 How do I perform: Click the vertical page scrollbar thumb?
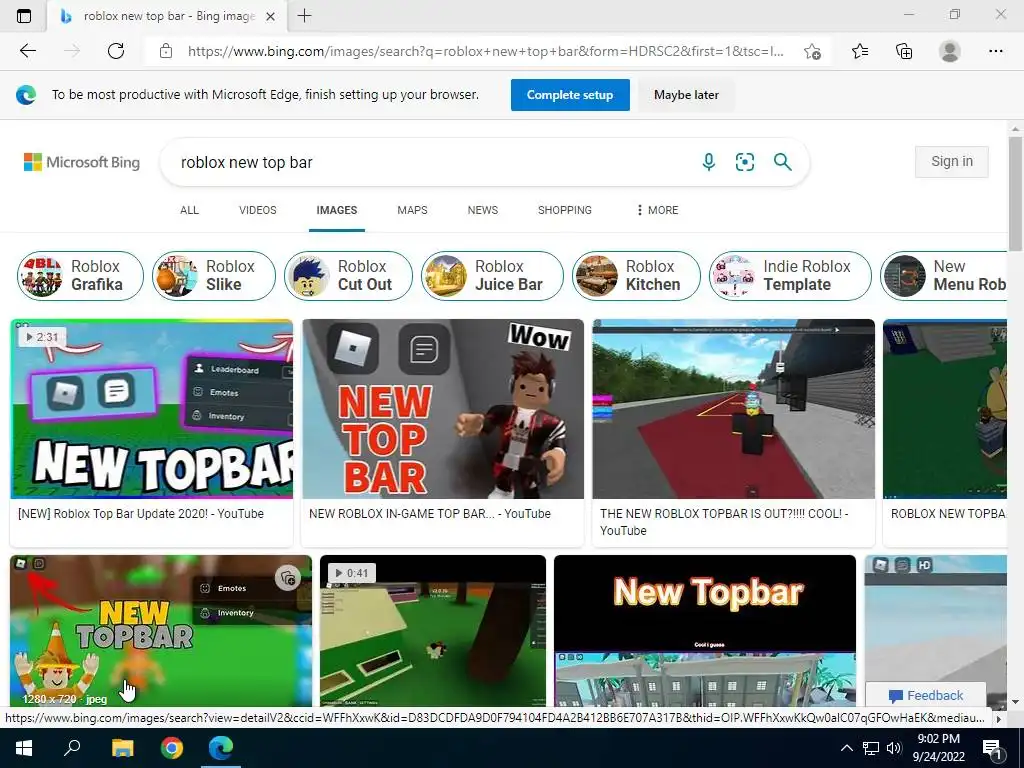[x=1015, y=193]
